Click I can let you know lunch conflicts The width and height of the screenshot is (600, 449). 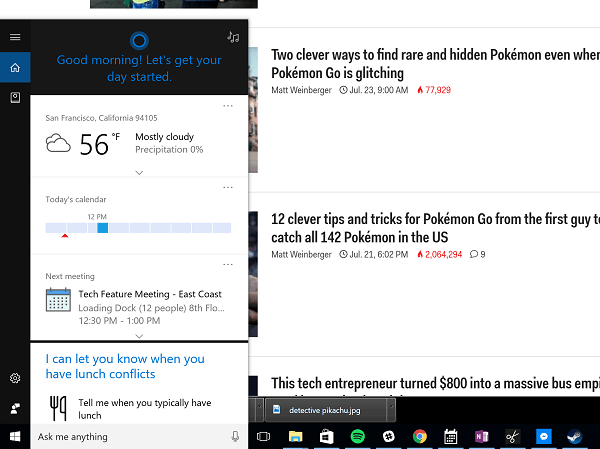click(125, 366)
